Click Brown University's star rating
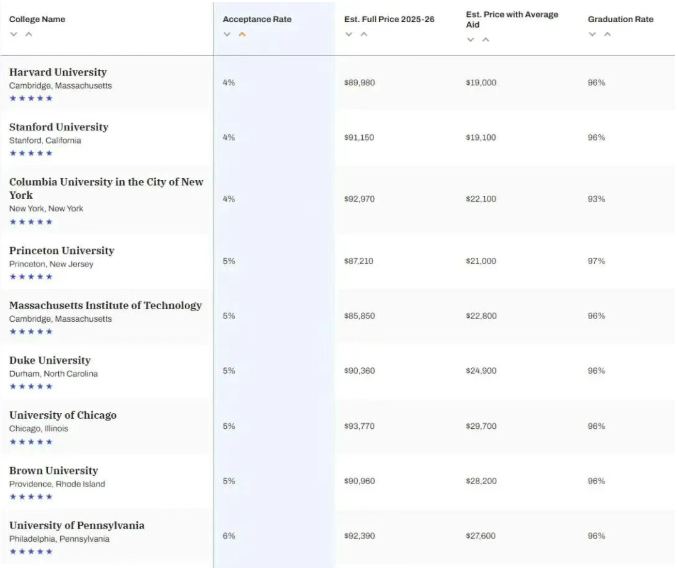Image resolution: width=678 pixels, height=568 pixels. point(31,497)
